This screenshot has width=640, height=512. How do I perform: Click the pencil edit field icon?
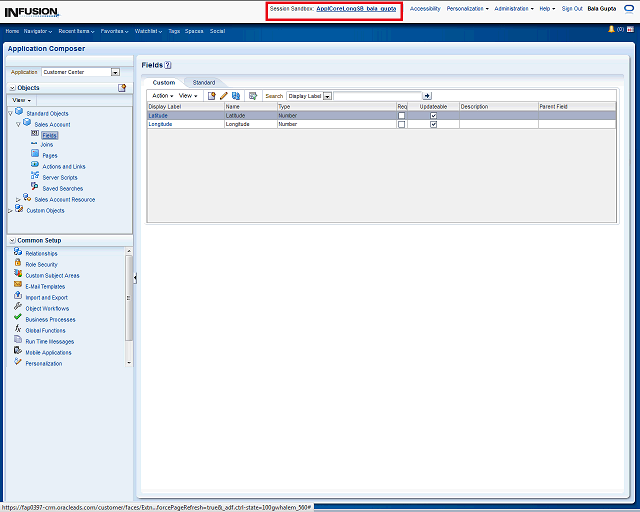(224, 96)
